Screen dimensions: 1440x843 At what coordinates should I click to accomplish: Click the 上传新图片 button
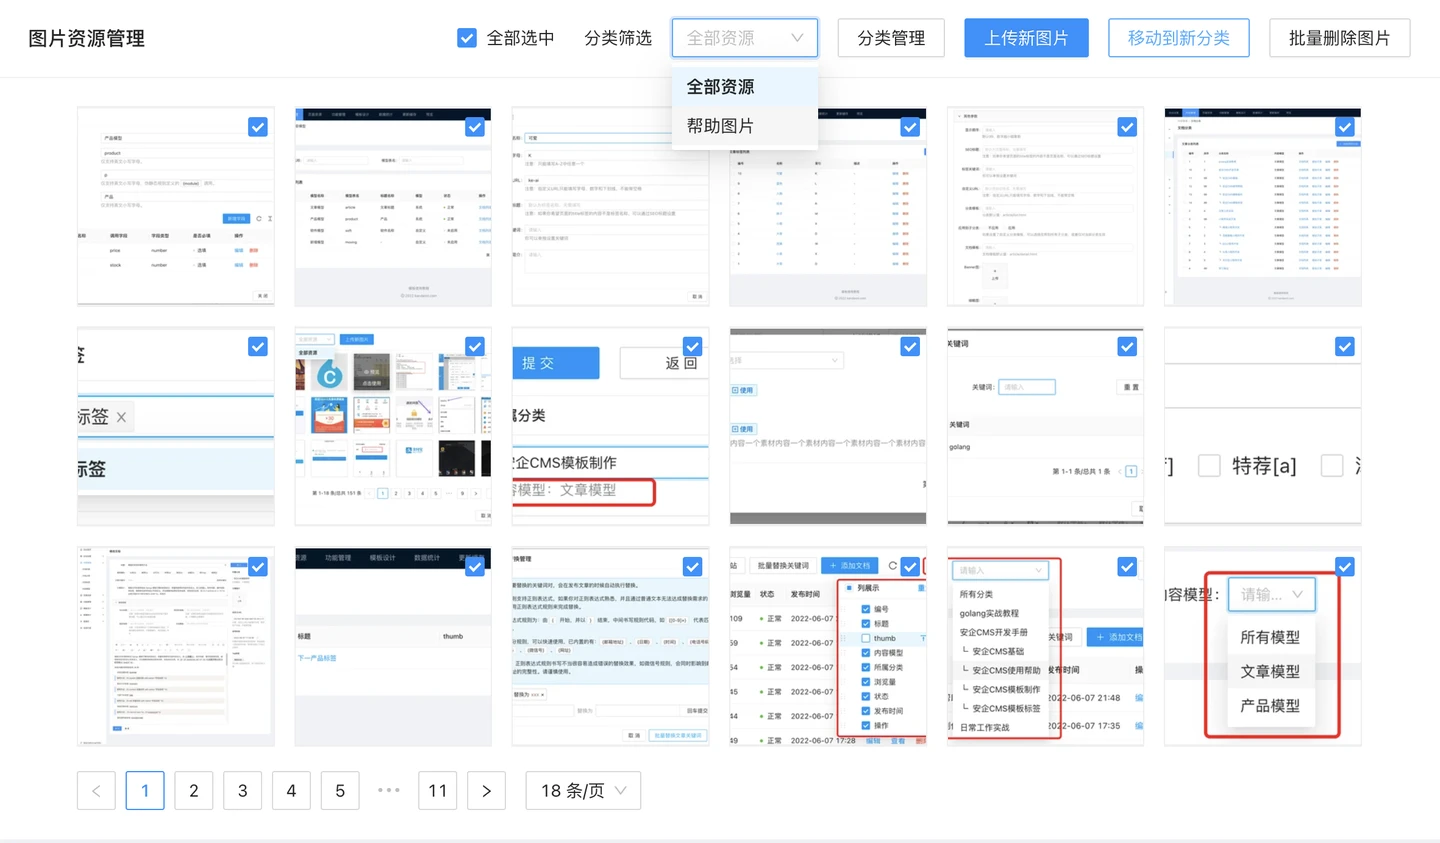coord(1026,38)
